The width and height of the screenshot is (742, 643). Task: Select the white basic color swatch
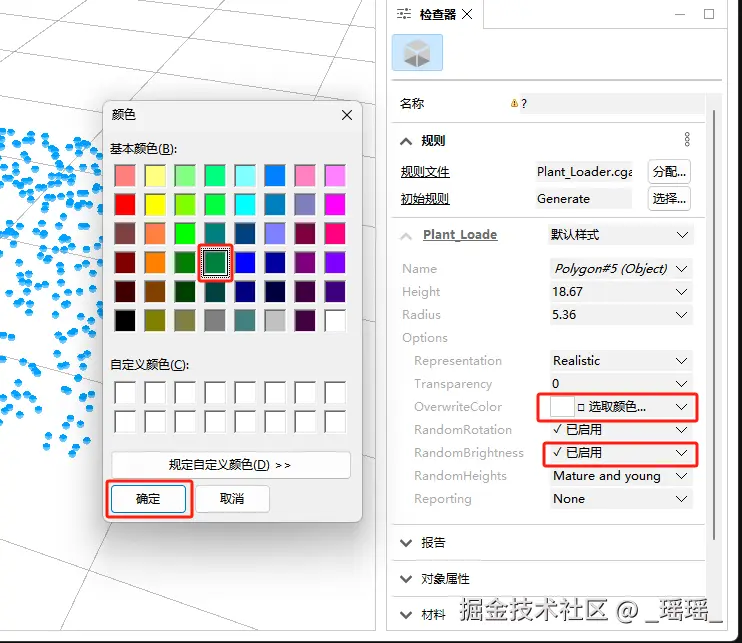click(335, 321)
